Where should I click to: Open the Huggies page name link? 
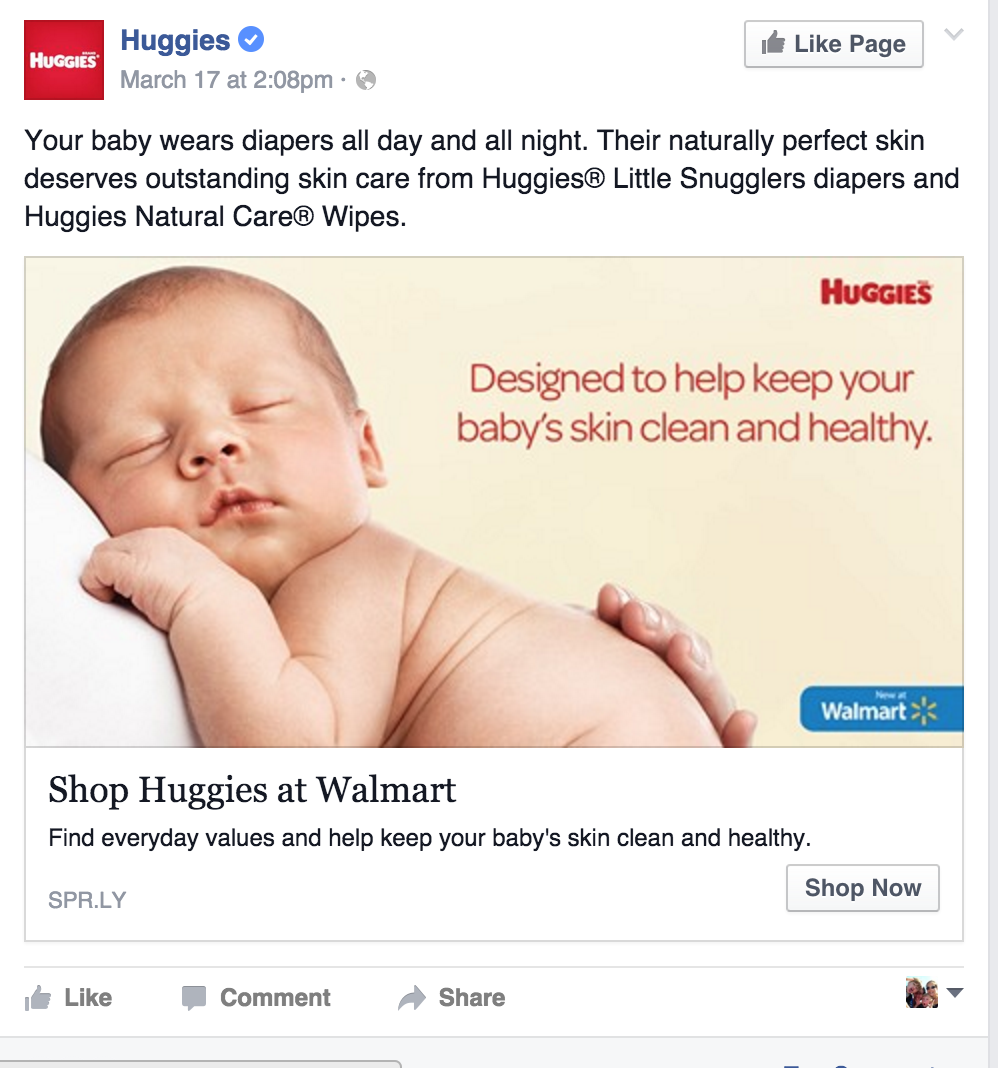pos(175,40)
